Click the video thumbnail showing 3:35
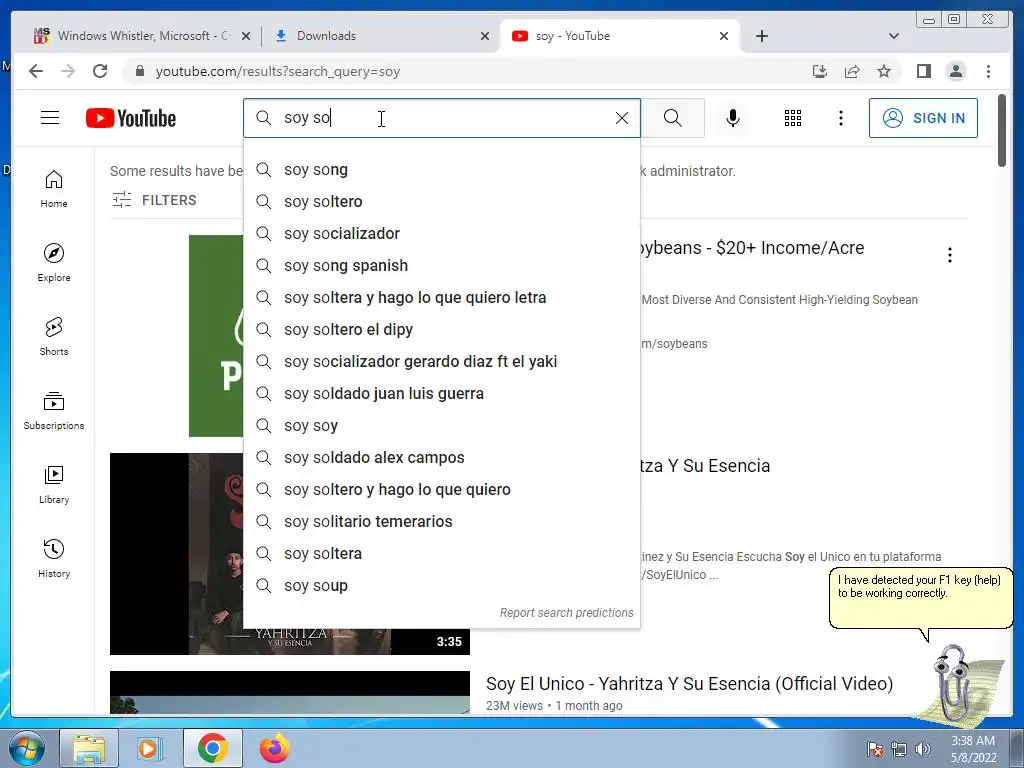The width and height of the screenshot is (1024, 768). (x=289, y=554)
